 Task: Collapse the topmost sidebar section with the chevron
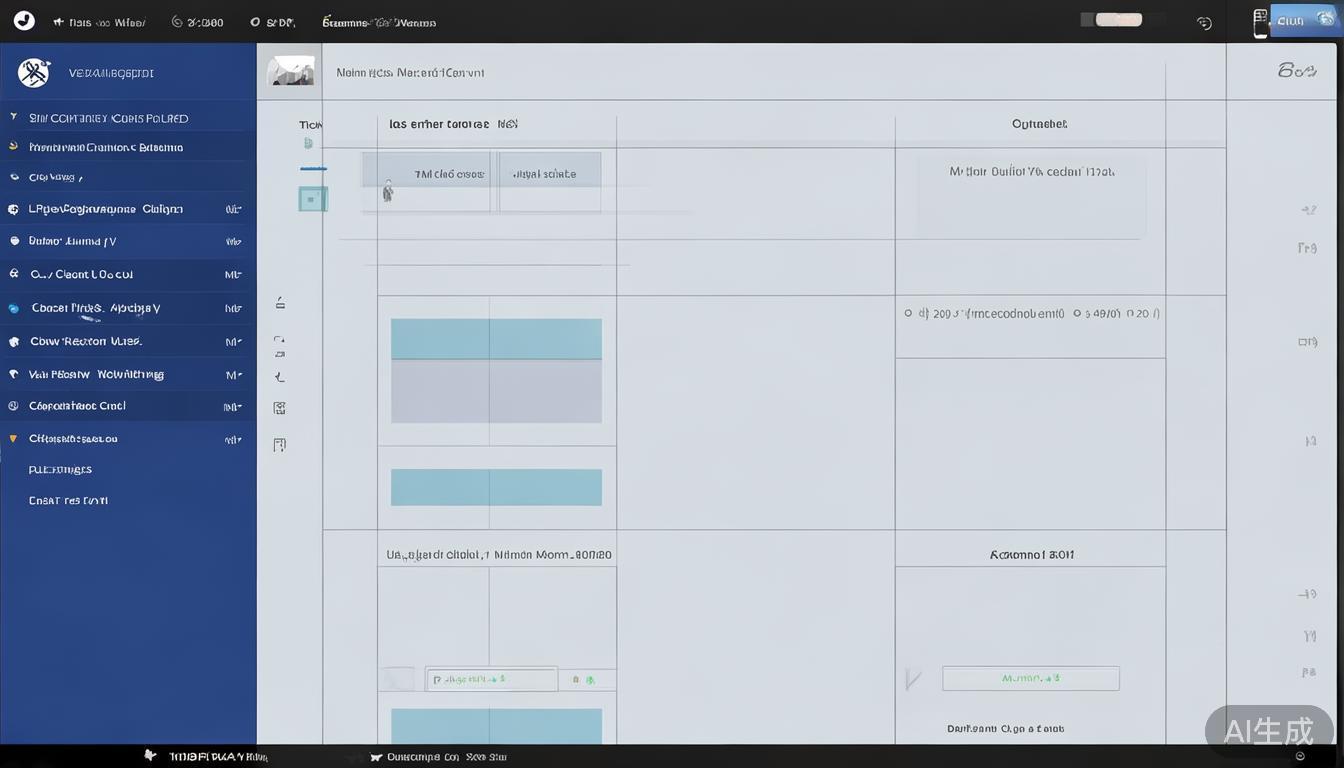pyautogui.click(x=13, y=117)
